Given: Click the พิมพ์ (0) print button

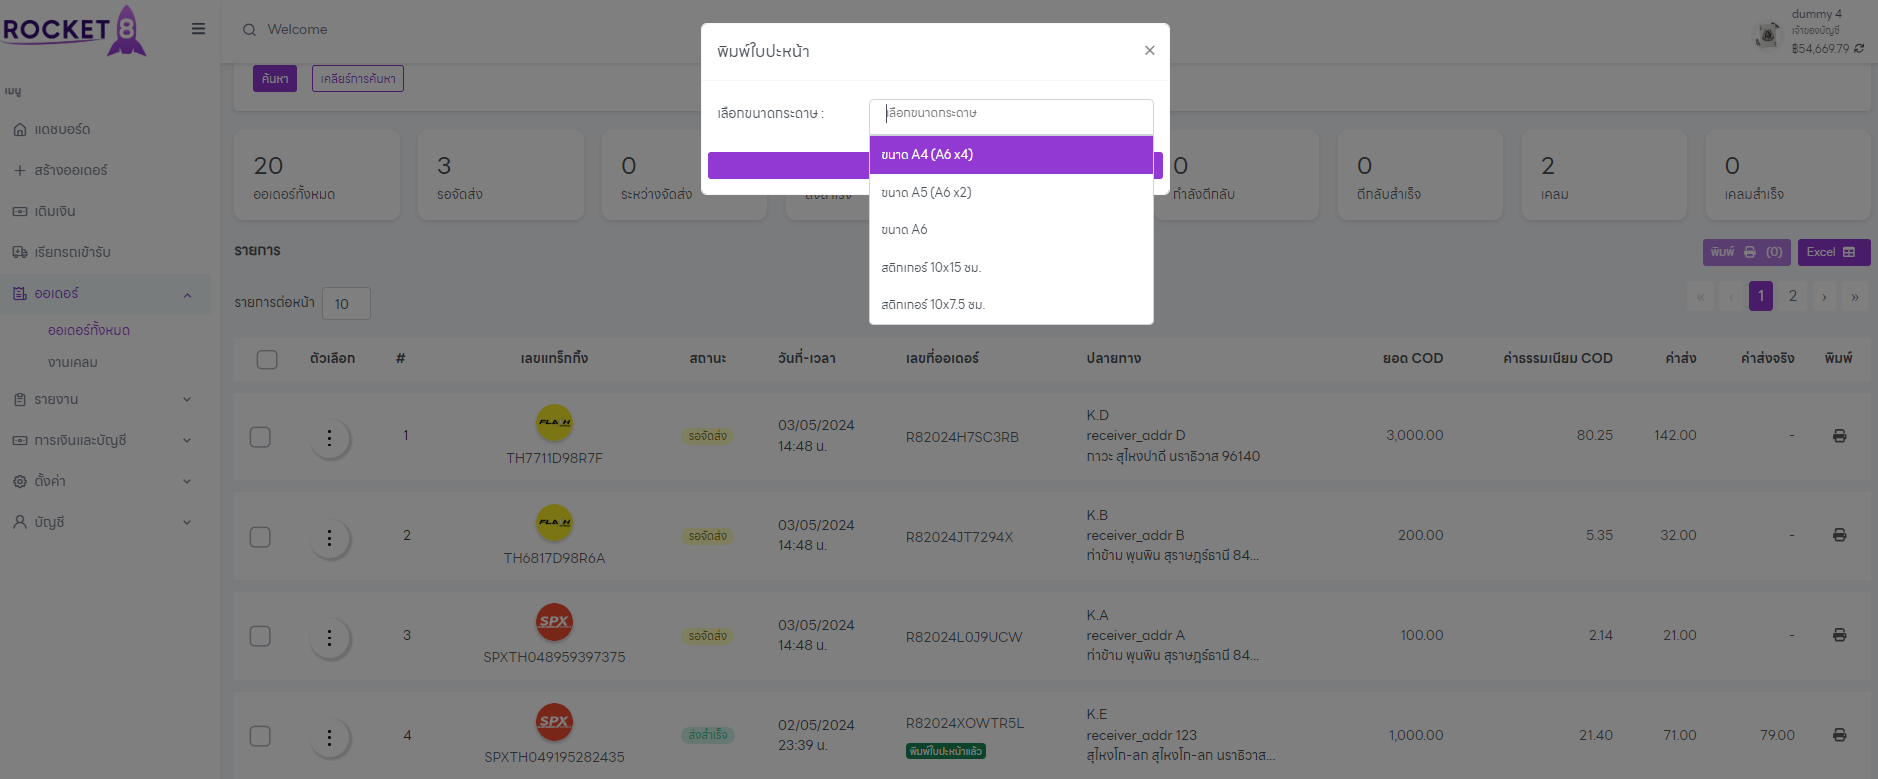Looking at the screenshot, I should (x=1747, y=252).
